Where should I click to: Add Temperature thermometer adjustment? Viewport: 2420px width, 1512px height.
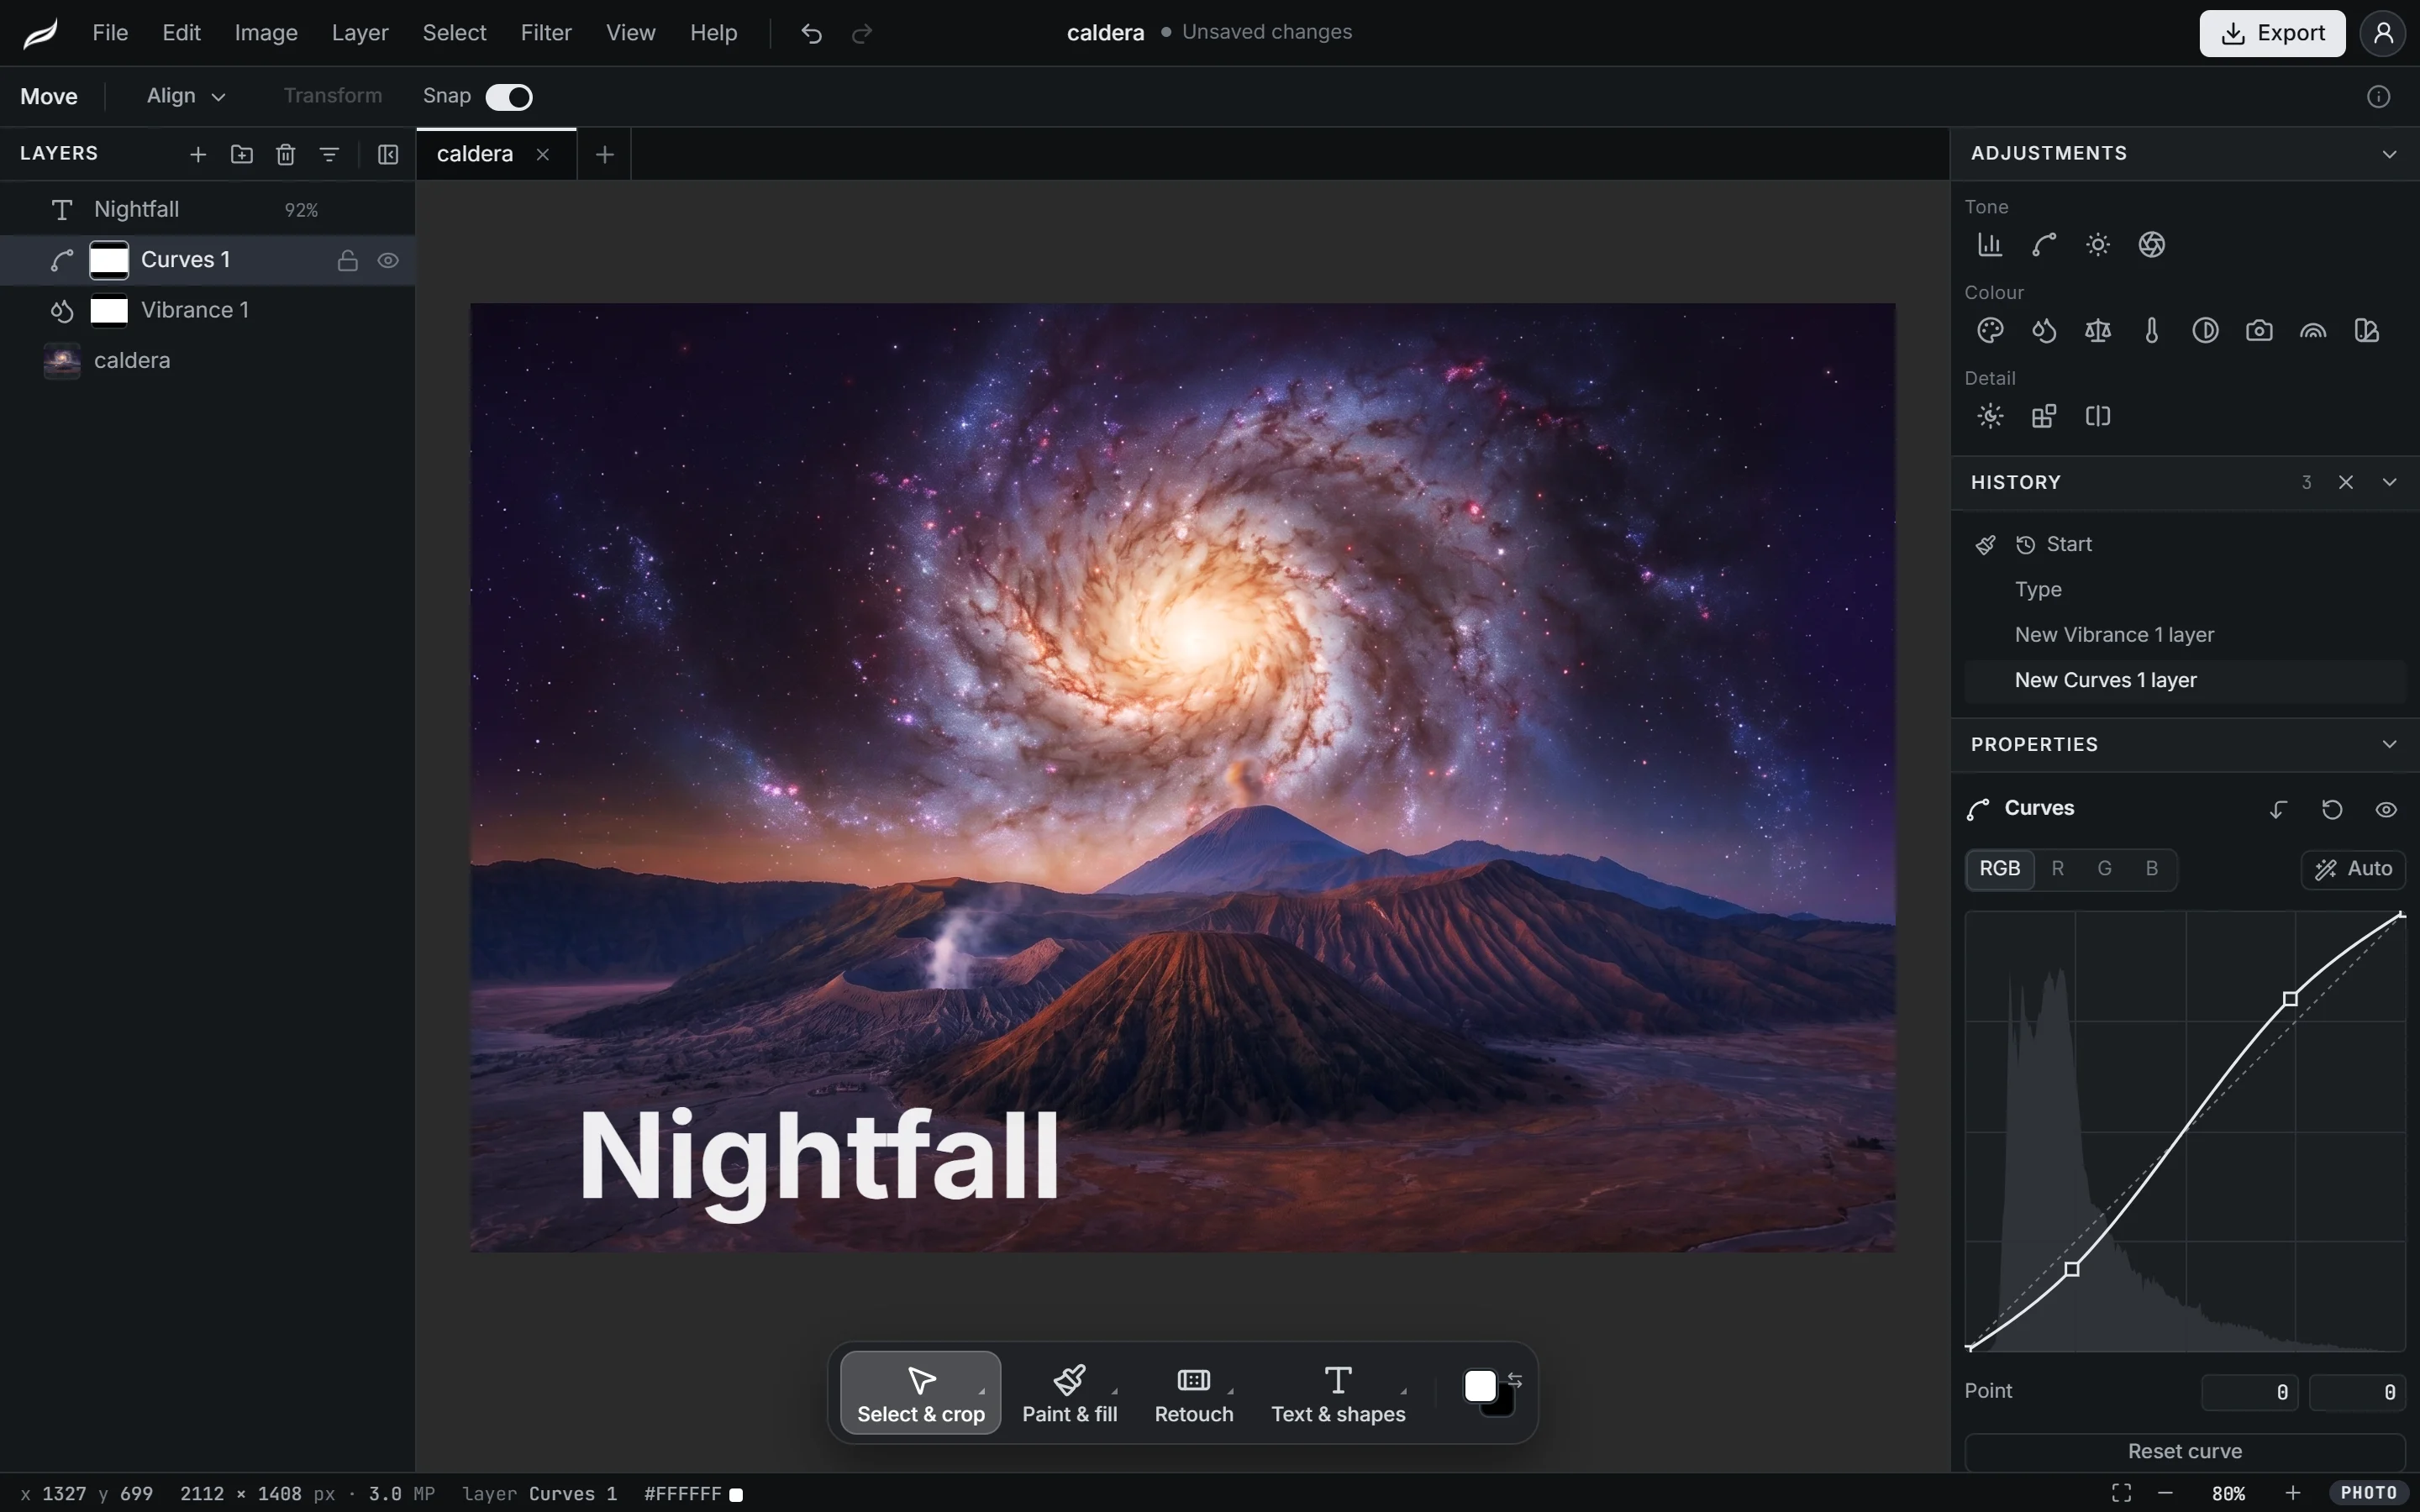click(2152, 331)
